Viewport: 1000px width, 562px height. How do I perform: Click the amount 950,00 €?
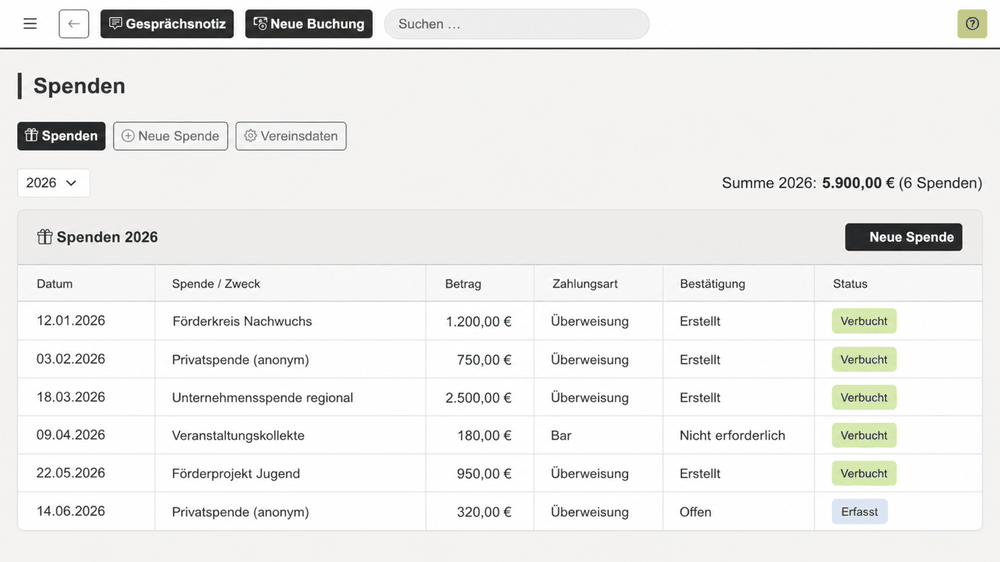click(484, 473)
